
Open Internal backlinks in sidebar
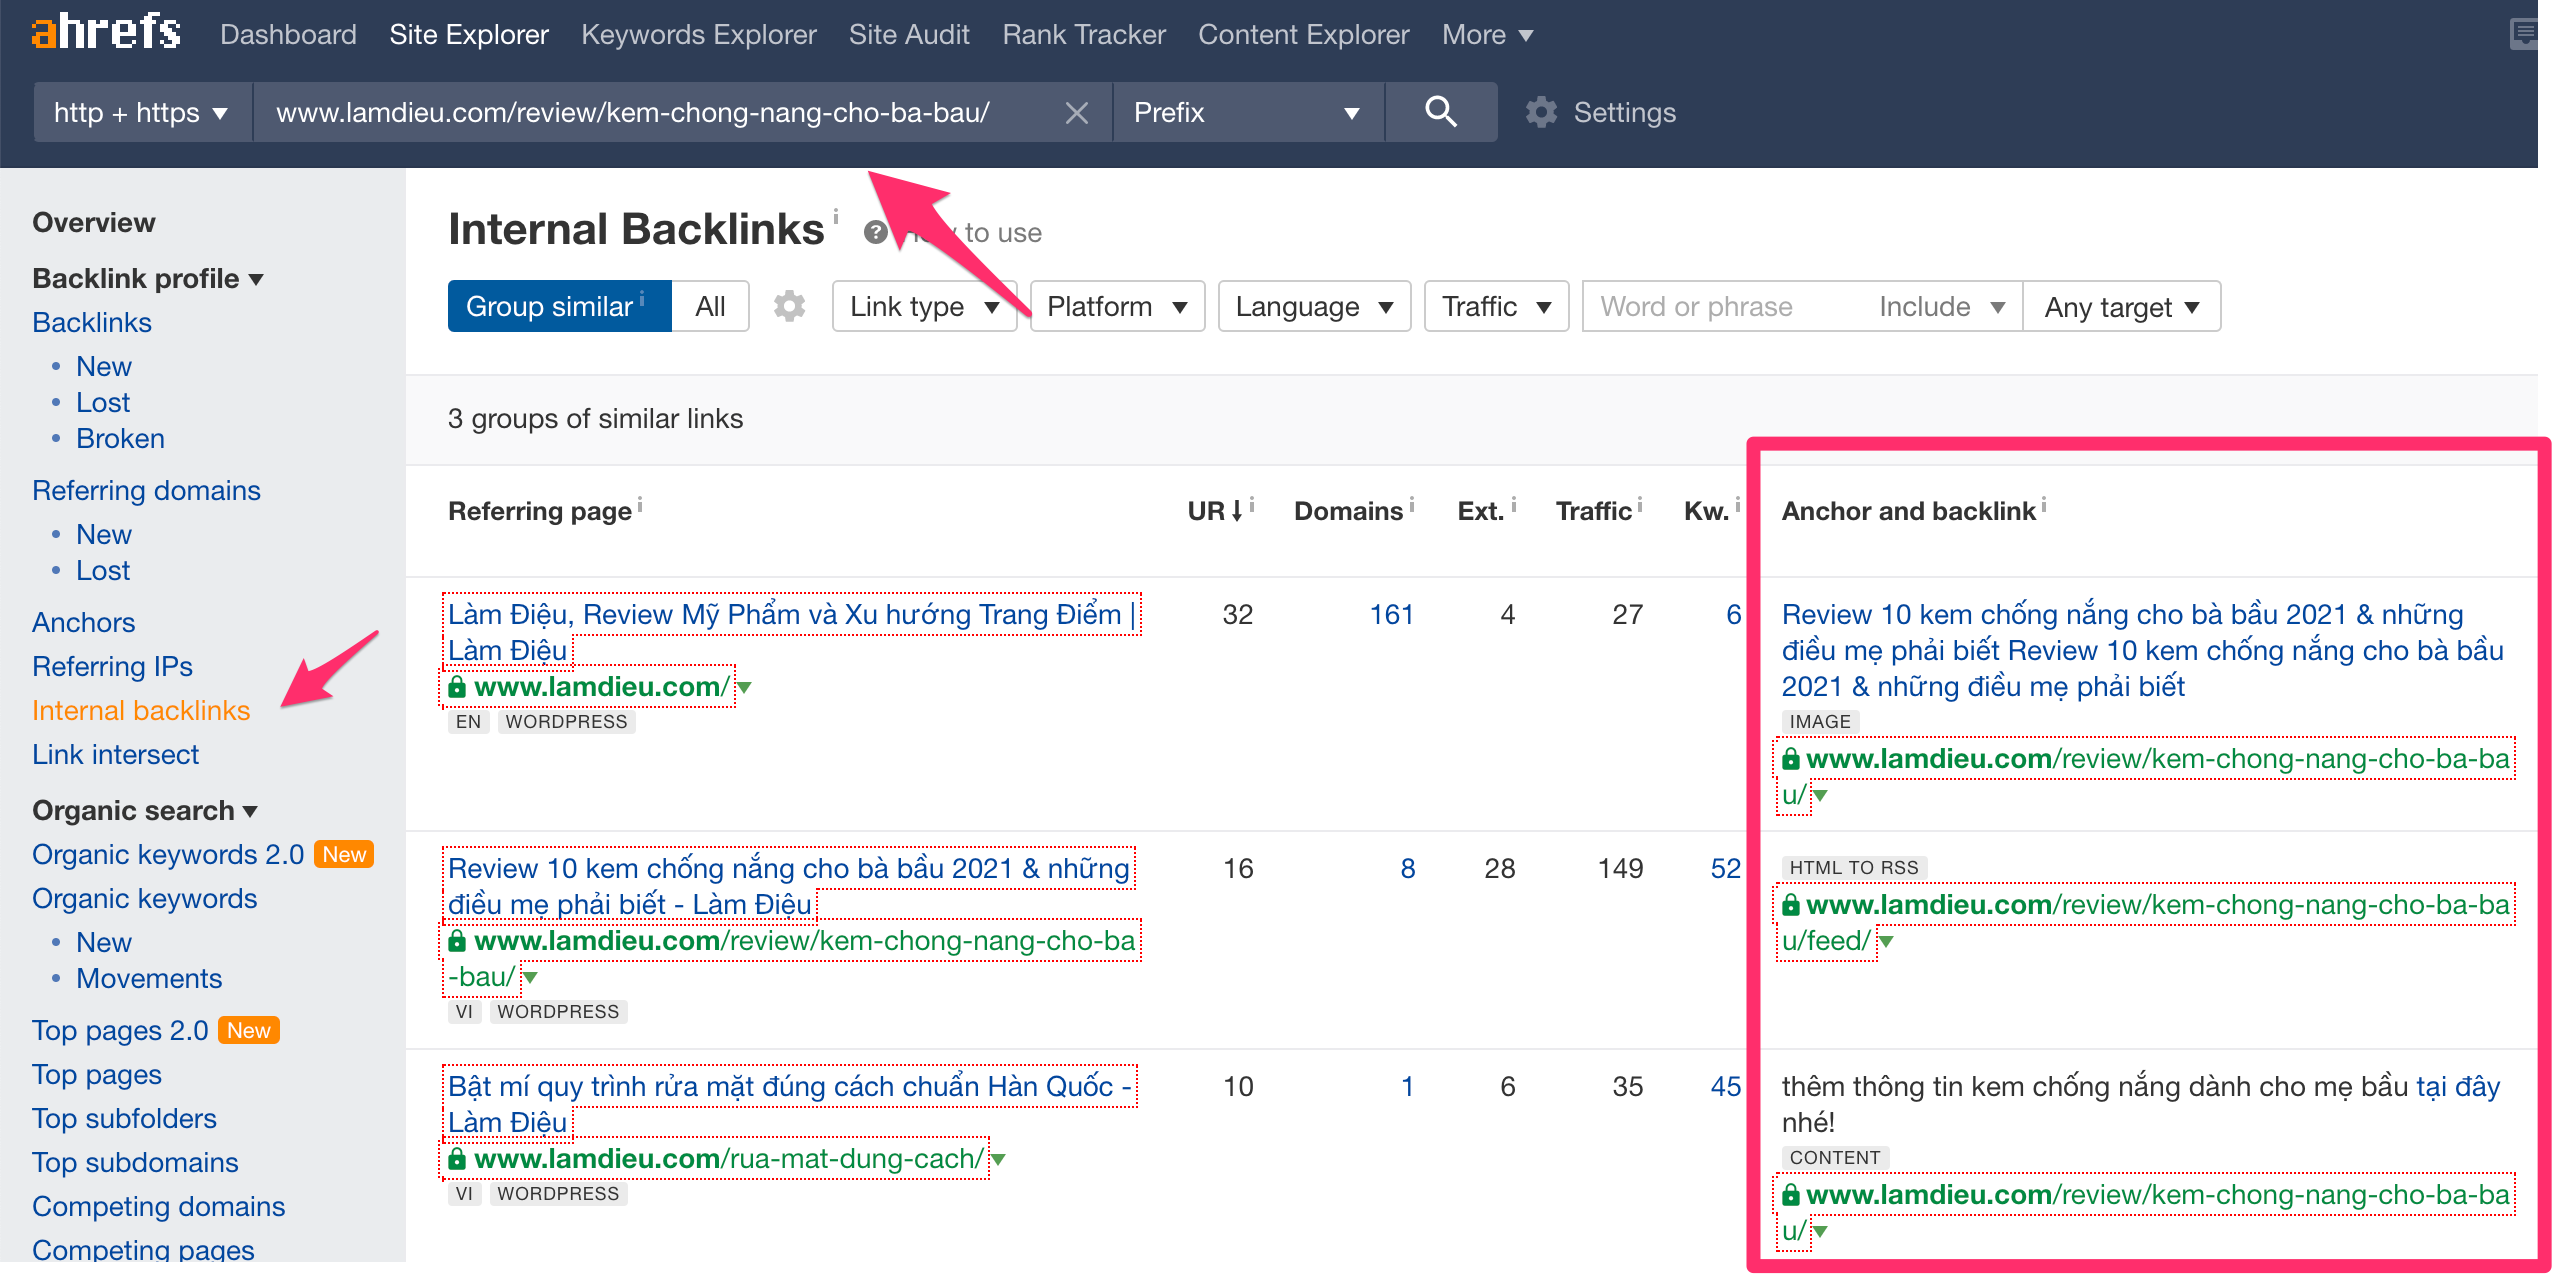(141, 710)
